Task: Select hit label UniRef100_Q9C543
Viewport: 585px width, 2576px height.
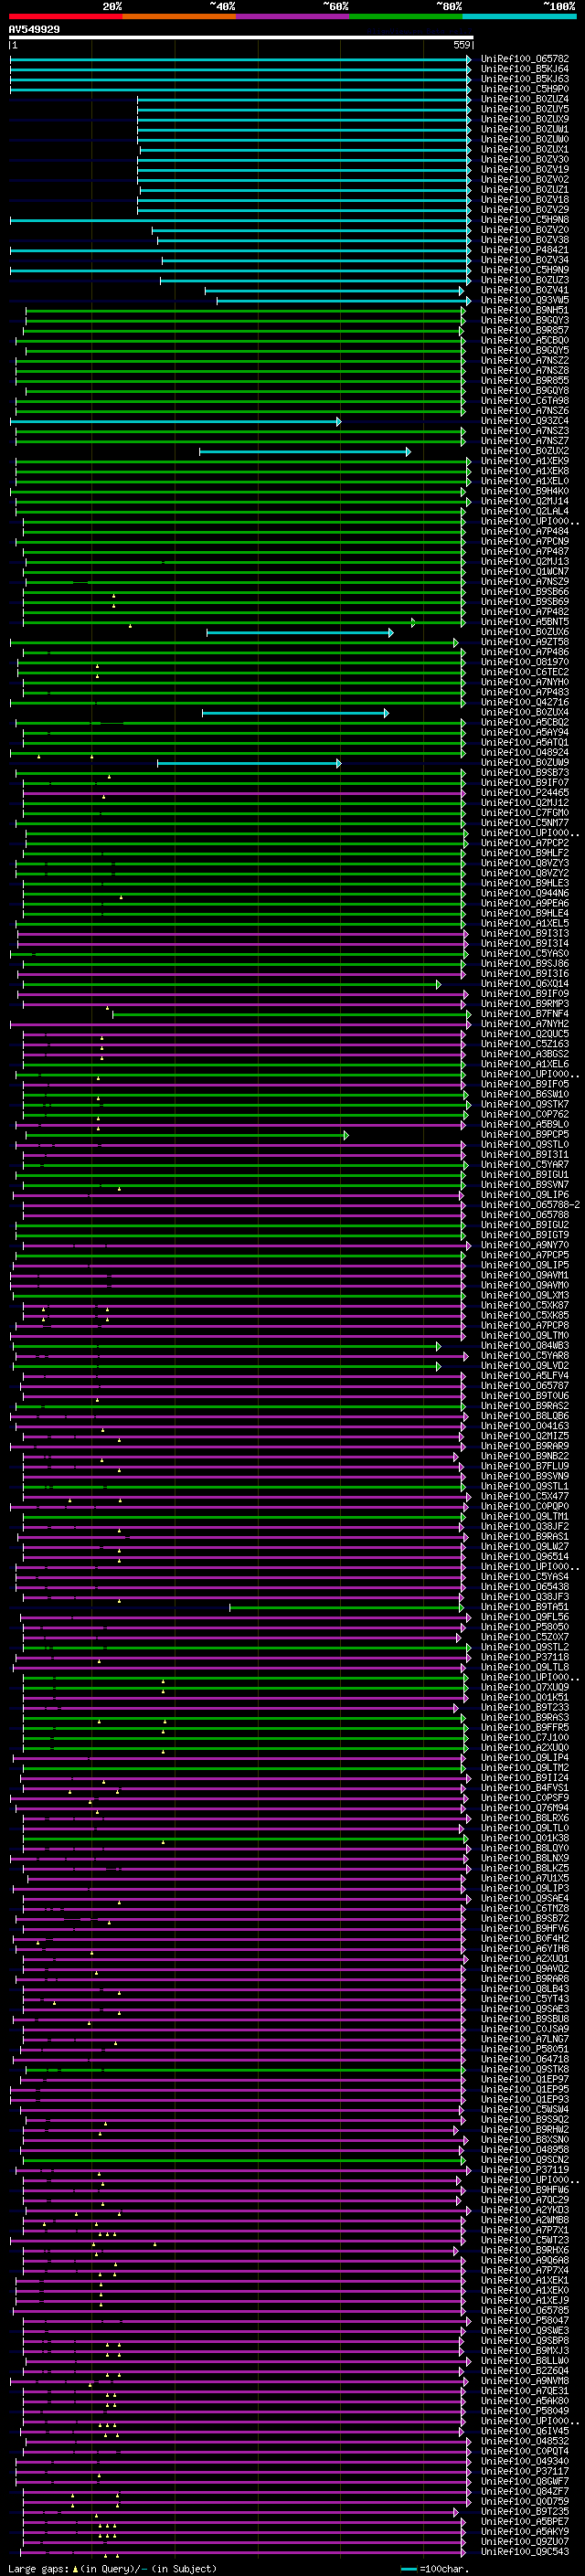Action: (x=525, y=2551)
